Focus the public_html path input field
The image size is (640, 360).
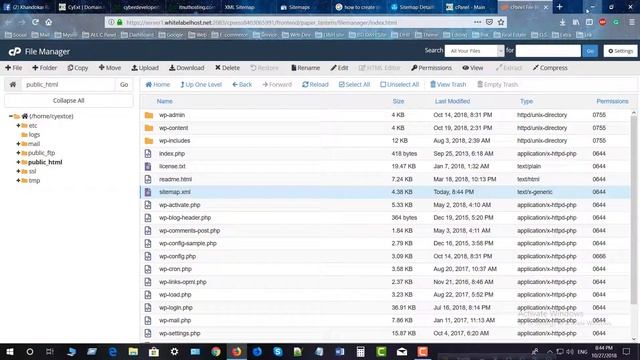click(x=68, y=84)
